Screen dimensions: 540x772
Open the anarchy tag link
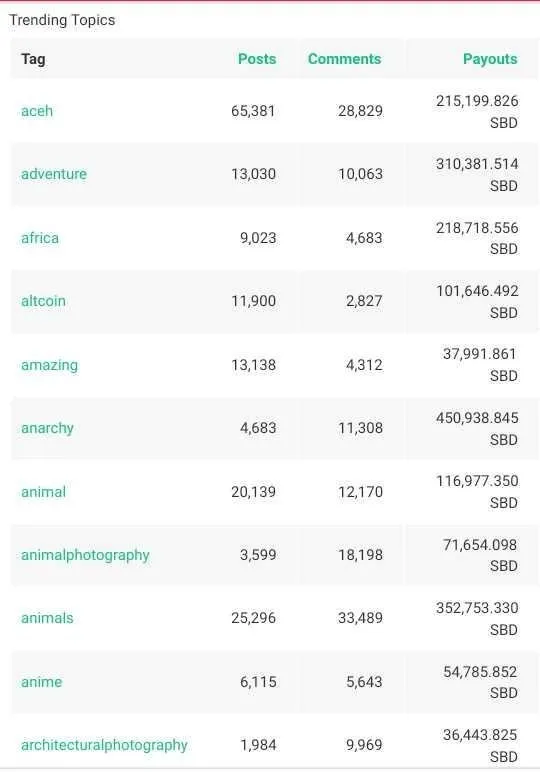pyautogui.click(x=47, y=428)
